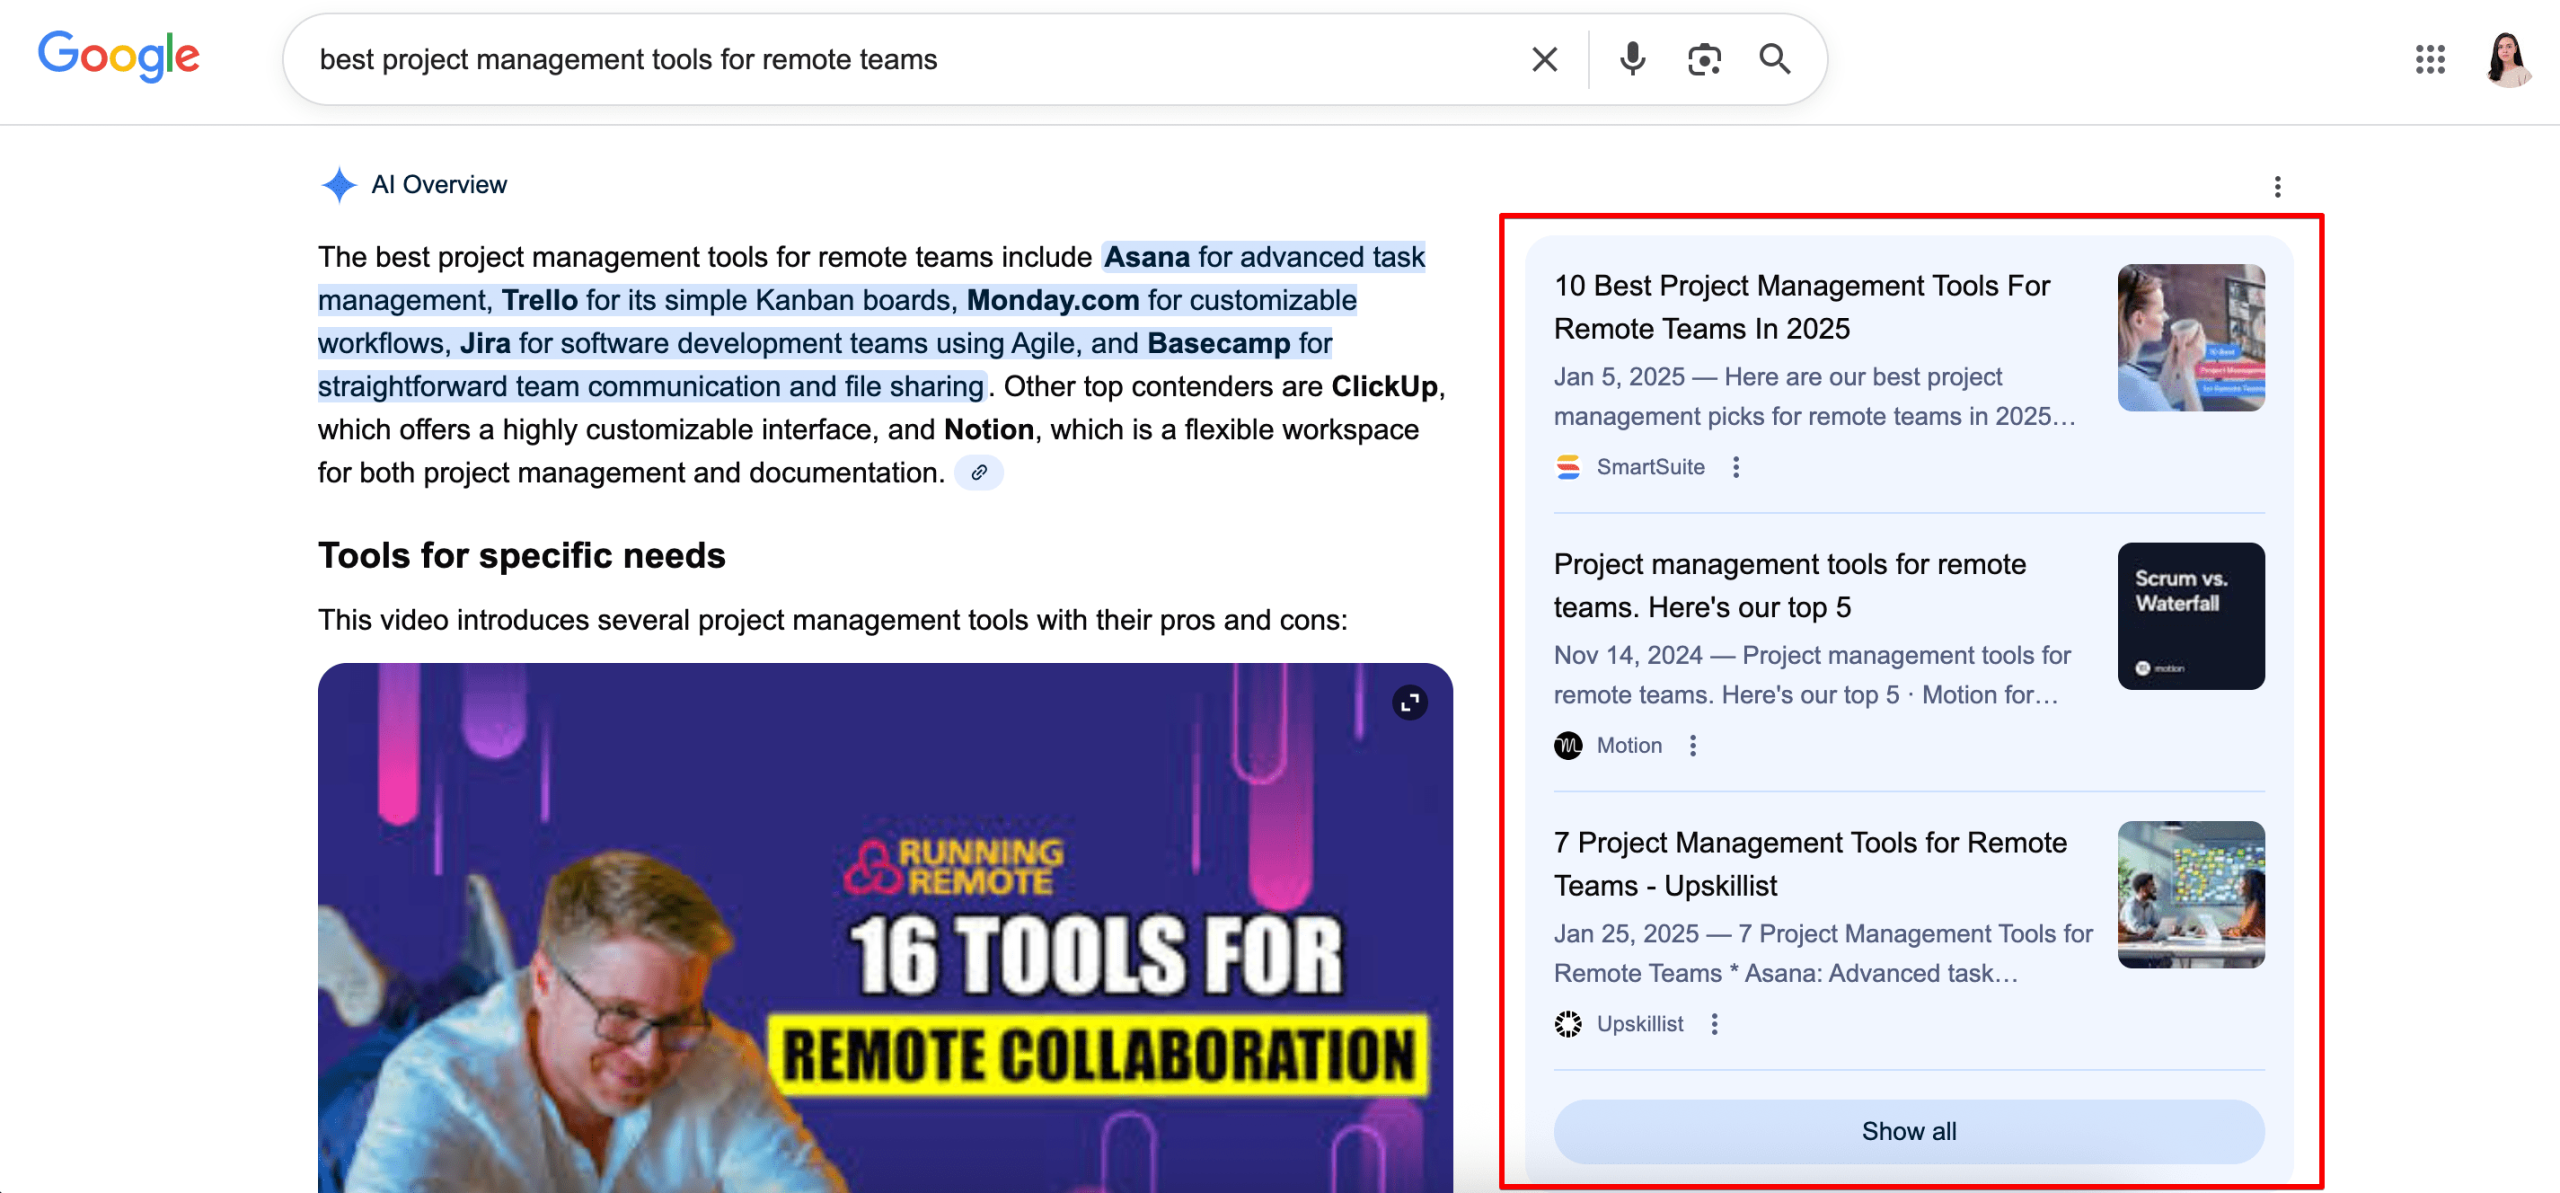This screenshot has width=2560, height=1193.
Task: Click the Show all button
Action: pos(1908,1131)
